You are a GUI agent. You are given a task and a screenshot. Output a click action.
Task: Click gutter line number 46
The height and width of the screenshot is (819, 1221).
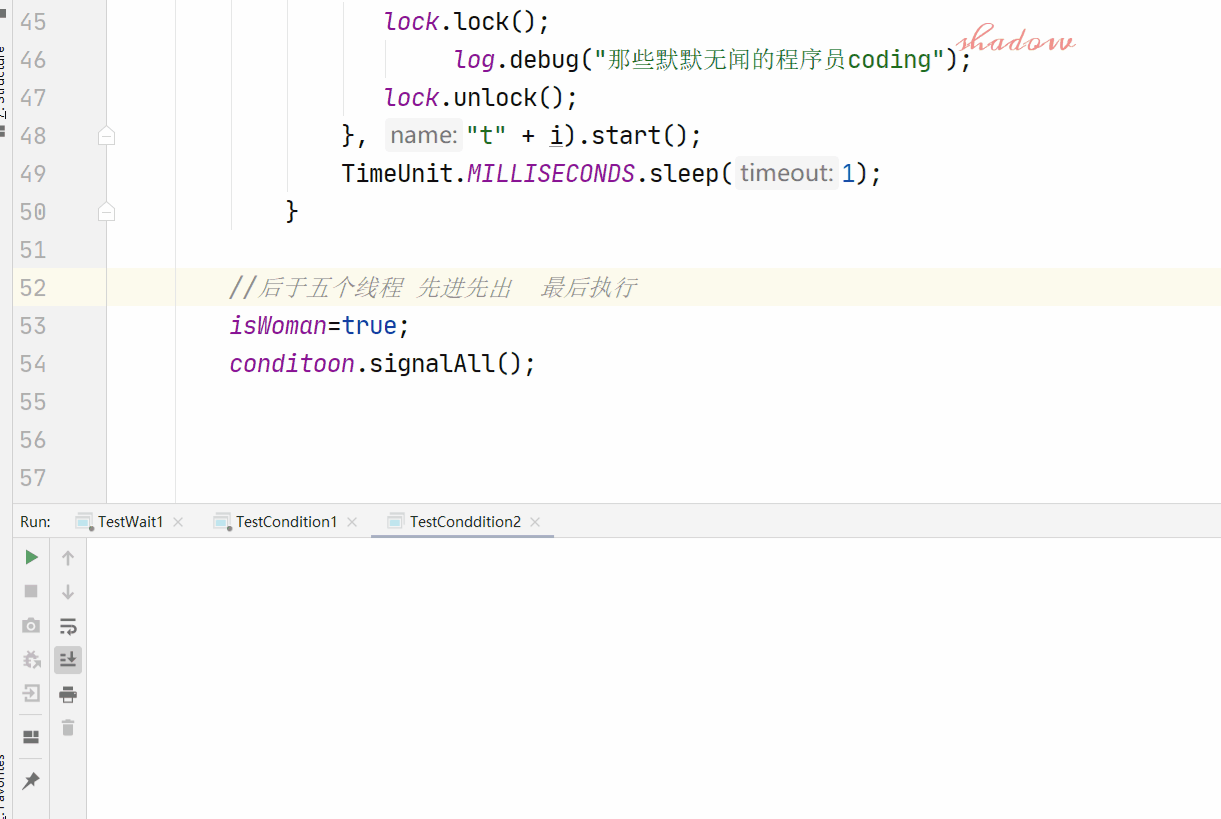click(x=33, y=60)
